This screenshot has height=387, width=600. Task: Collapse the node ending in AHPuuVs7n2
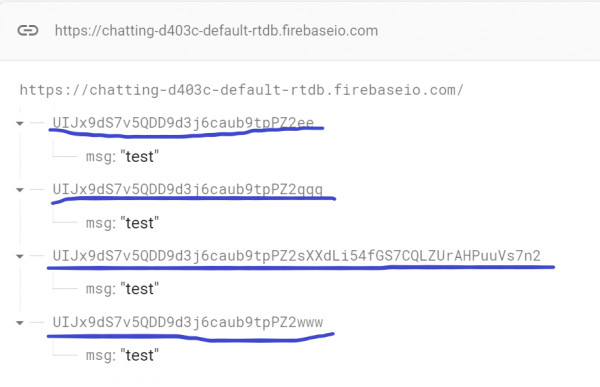[20, 256]
